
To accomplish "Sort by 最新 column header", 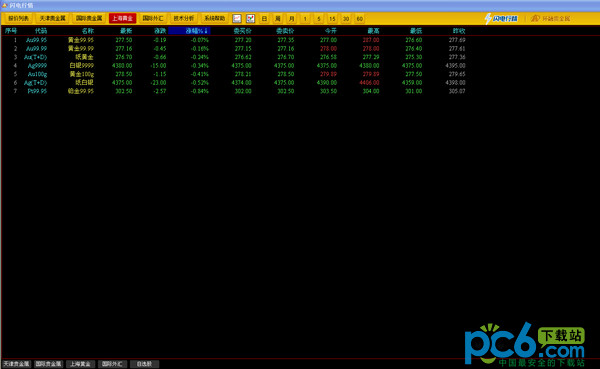I will click(126, 31).
